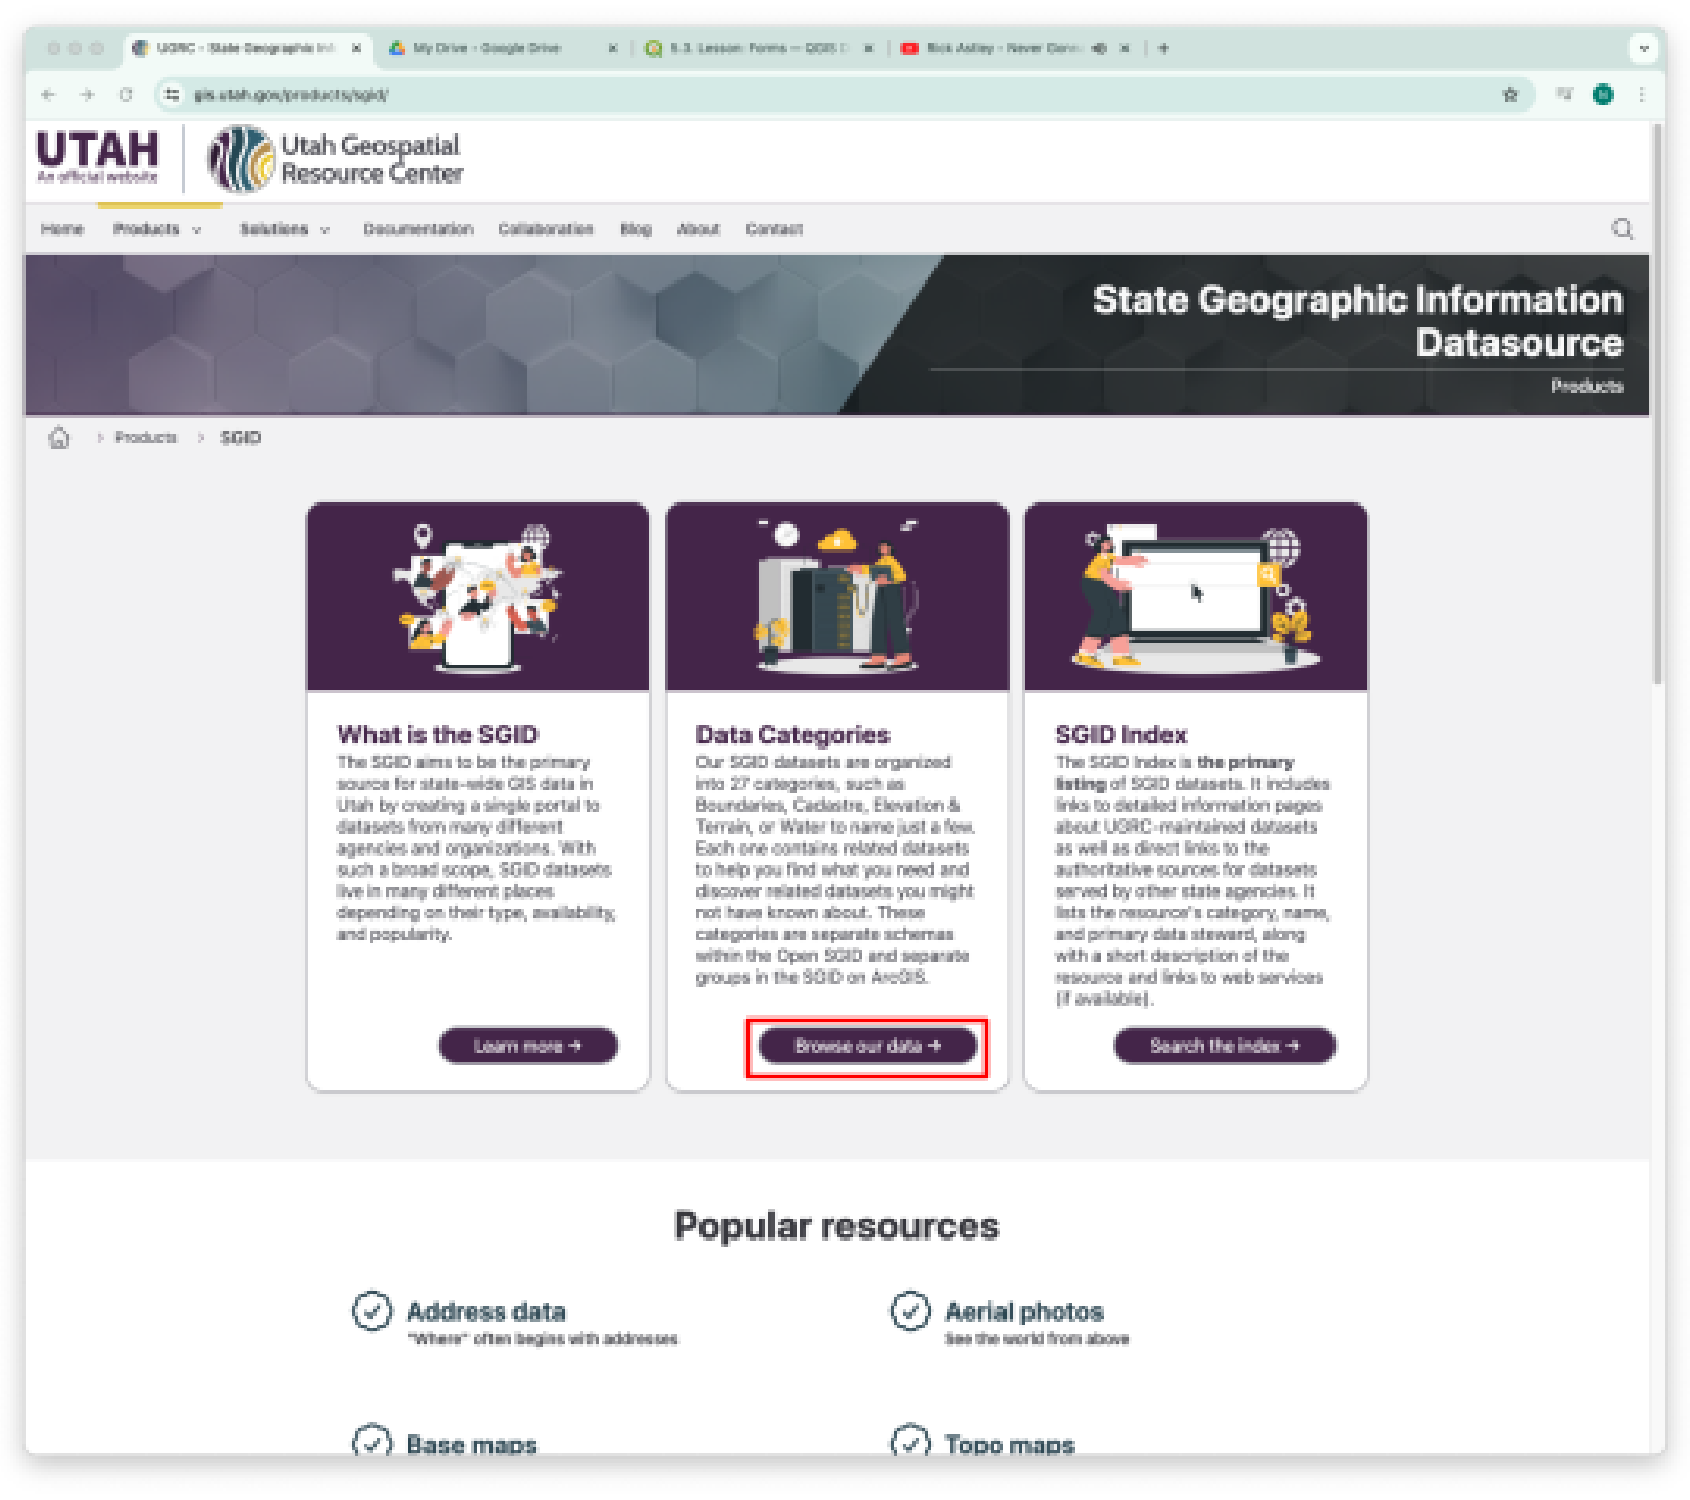The image size is (1690, 1500).
Task: Click the home icon in the breadcrumb
Action: tap(59, 438)
